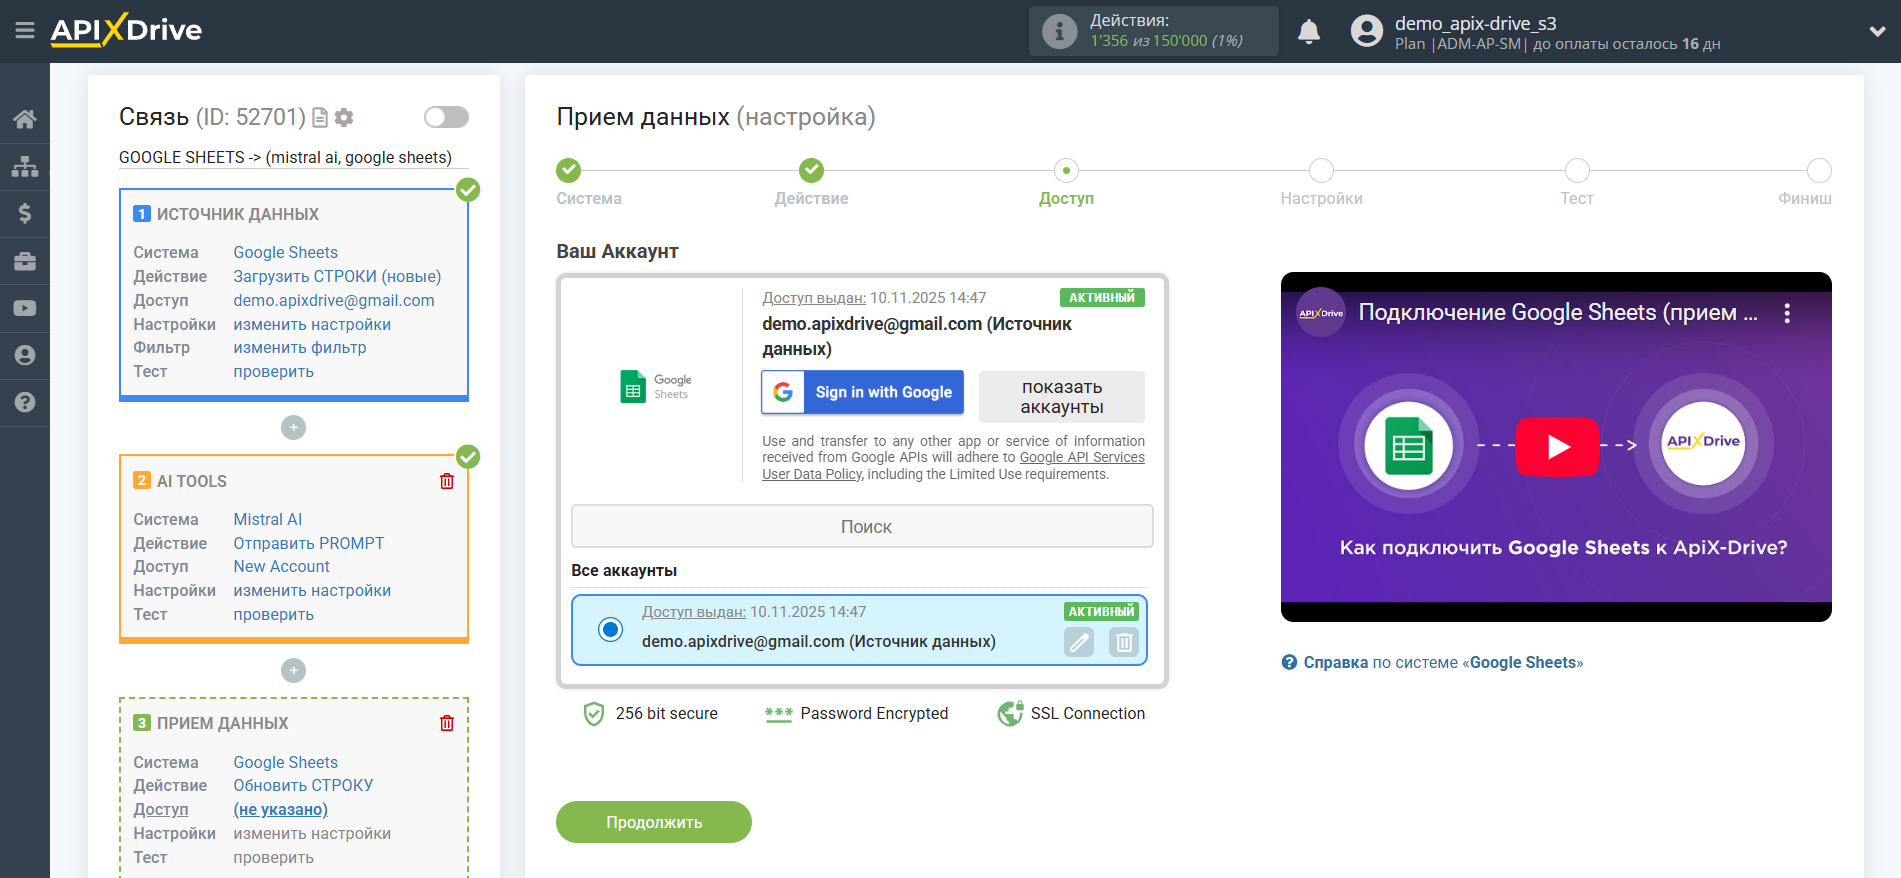Play the Google Sheets tutorial video
Image resolution: width=1901 pixels, height=878 pixels.
click(1556, 447)
